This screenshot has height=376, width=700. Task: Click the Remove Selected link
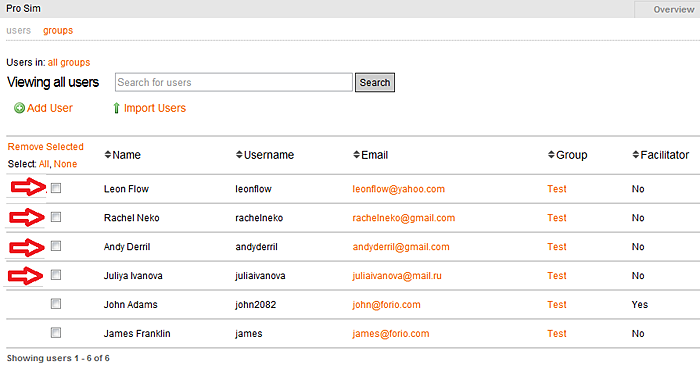[x=46, y=146]
